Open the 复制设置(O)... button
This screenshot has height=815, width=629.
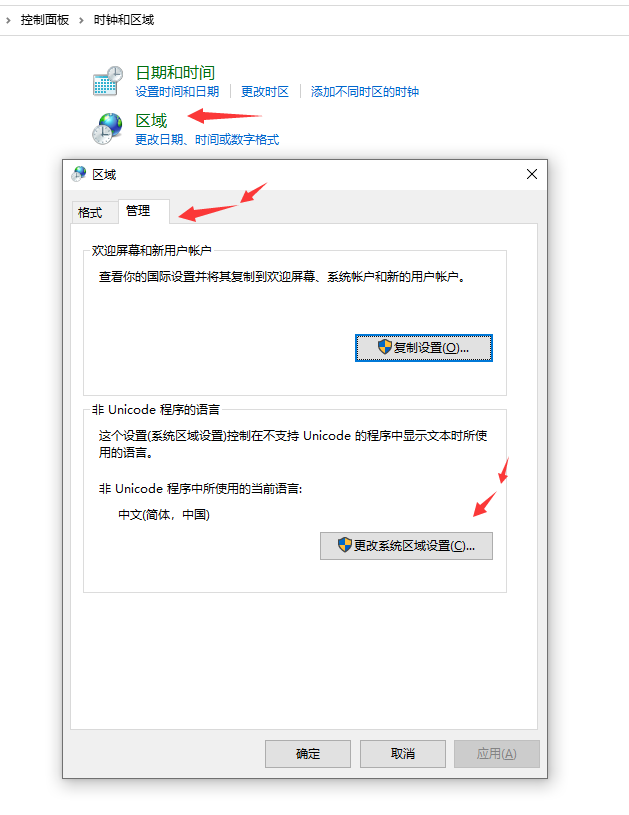[x=424, y=348]
